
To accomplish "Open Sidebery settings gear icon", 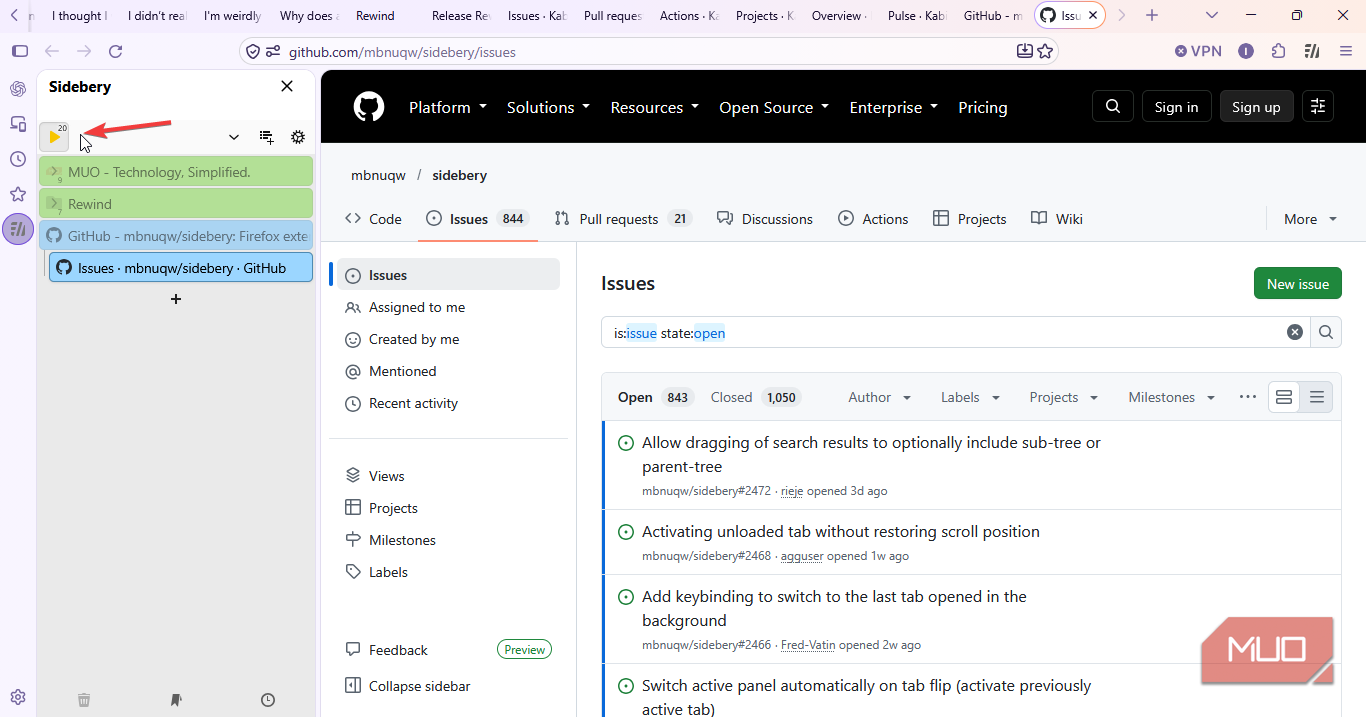I will tap(298, 137).
